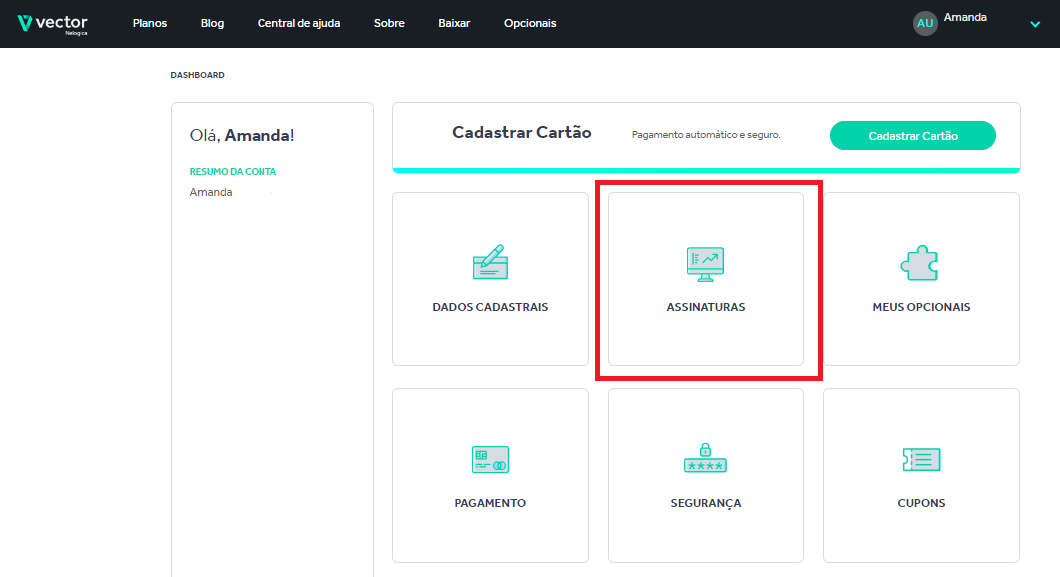Click the Amanda username in header
This screenshot has height=577, width=1060.
click(965, 18)
